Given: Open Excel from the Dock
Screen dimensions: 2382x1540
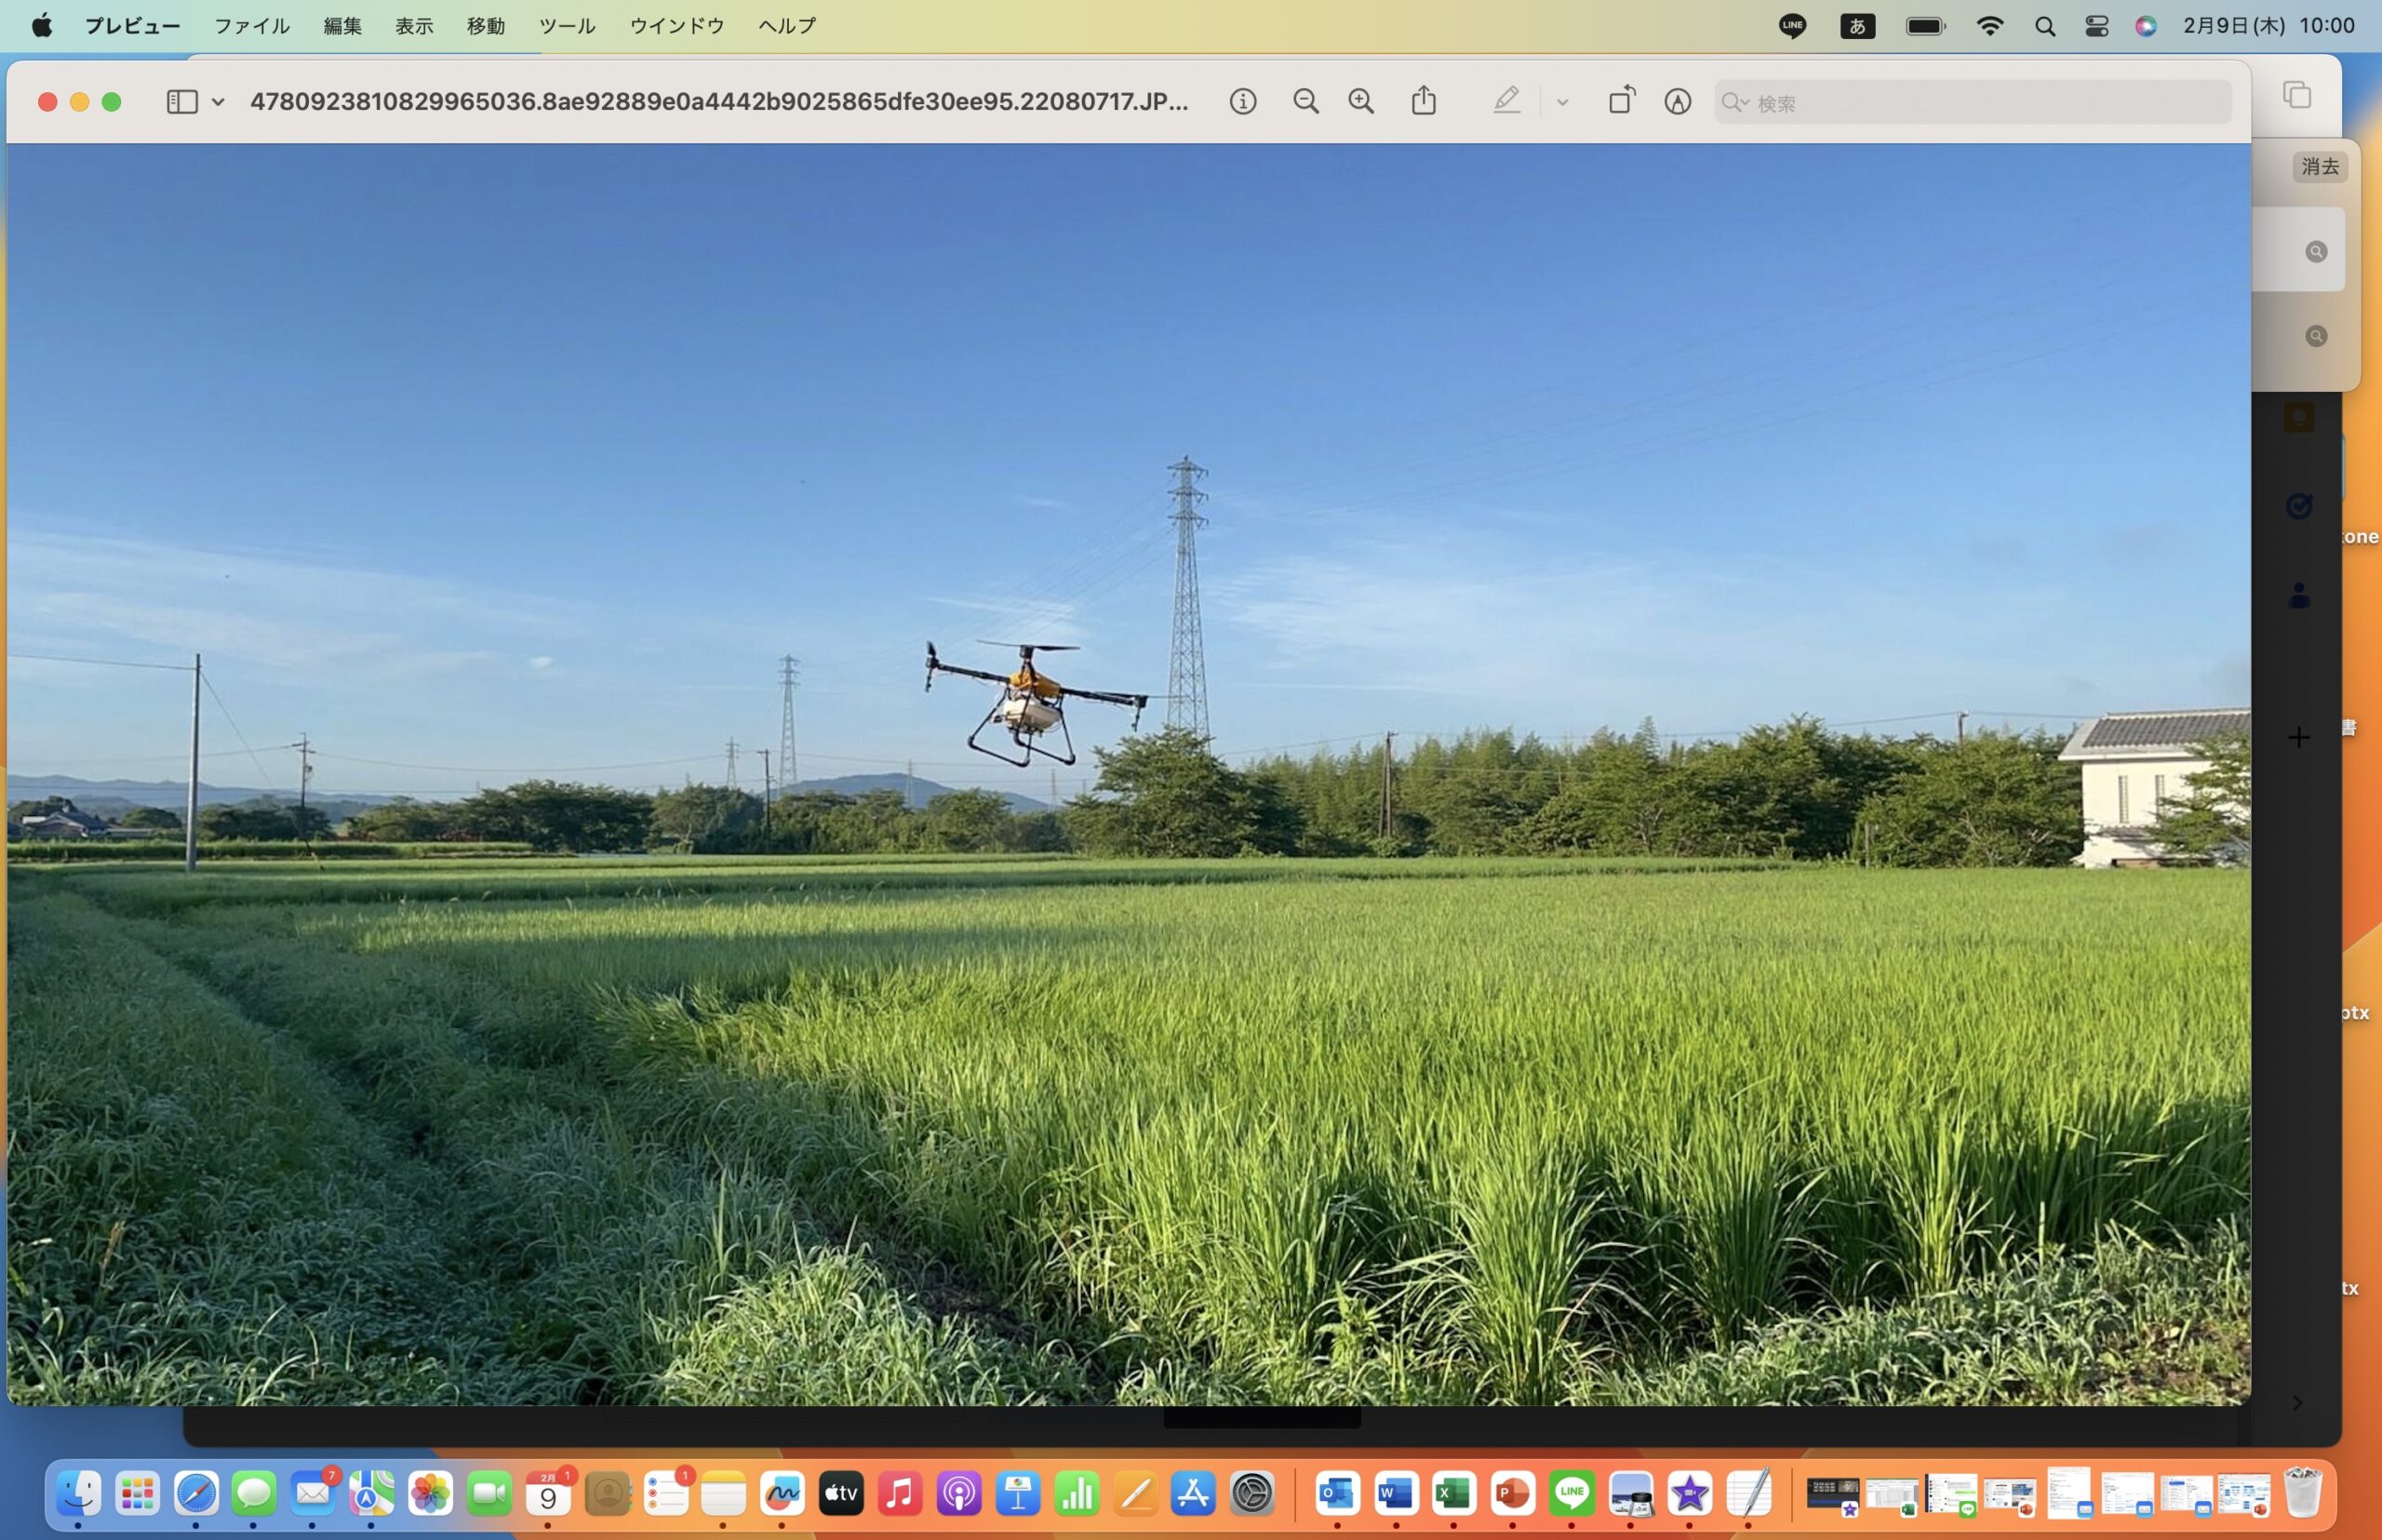Looking at the screenshot, I should click(1453, 1494).
